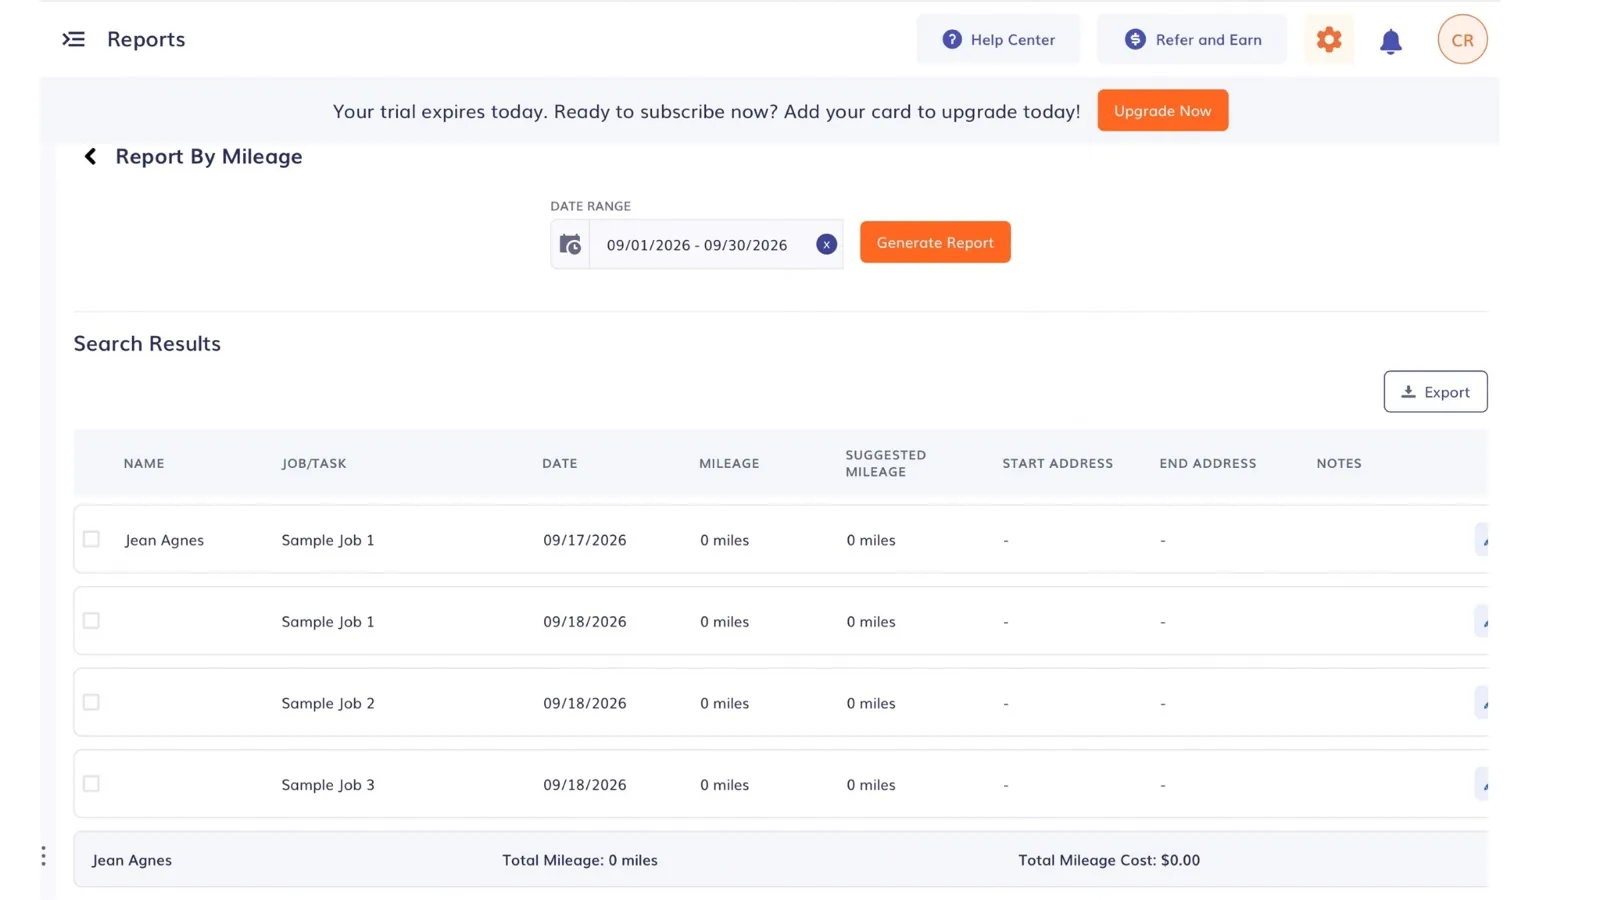This screenshot has height=900, width=1600.
Task: Click the SUGGESTED MILEAGE column header
Action: [885, 463]
